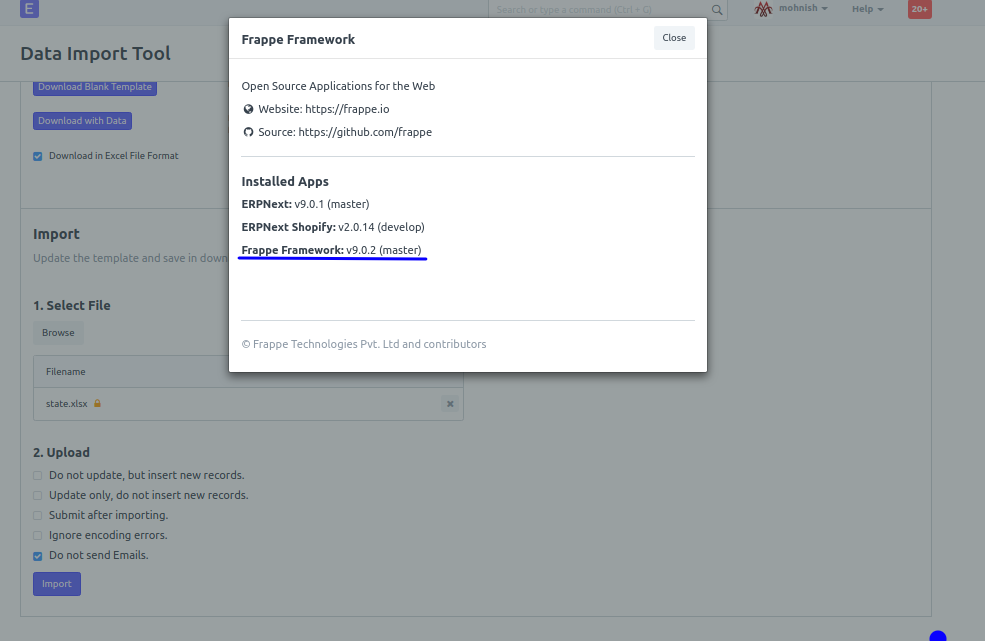Check the Ignore encoding errors option

[37, 535]
